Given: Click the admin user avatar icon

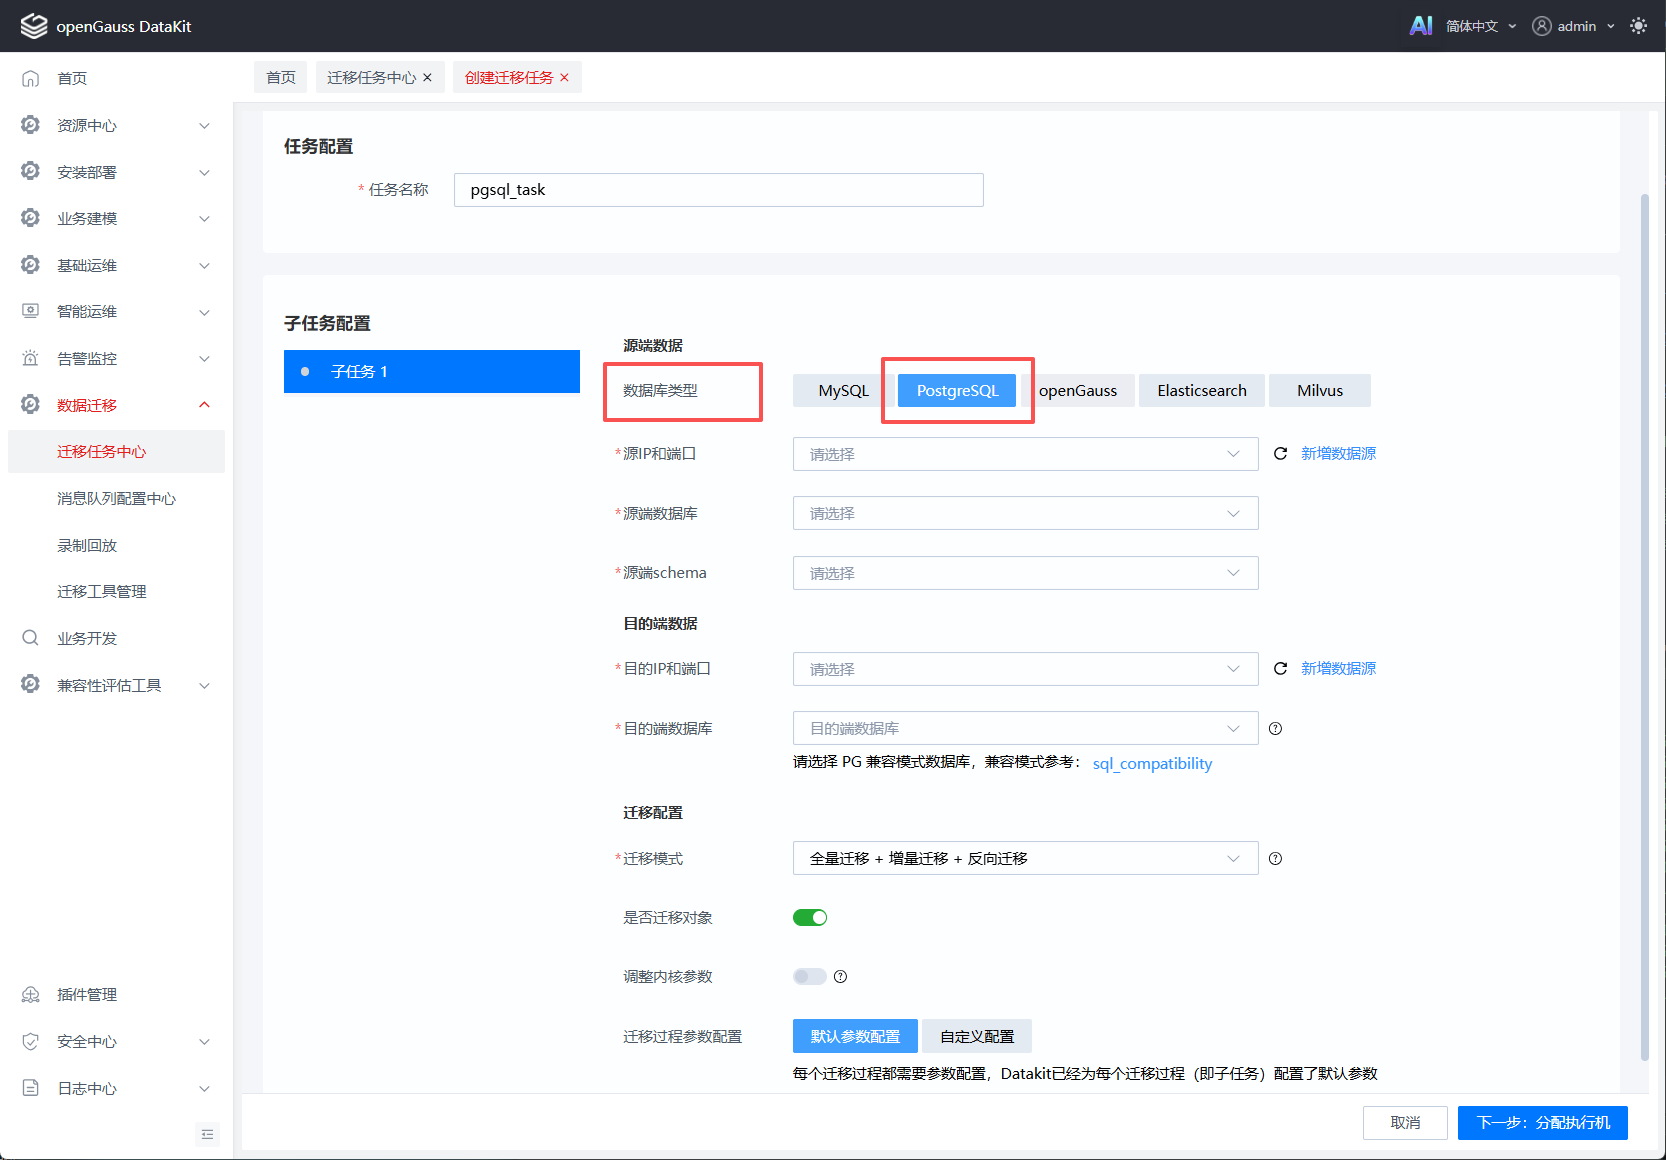Looking at the screenshot, I should click(1542, 26).
